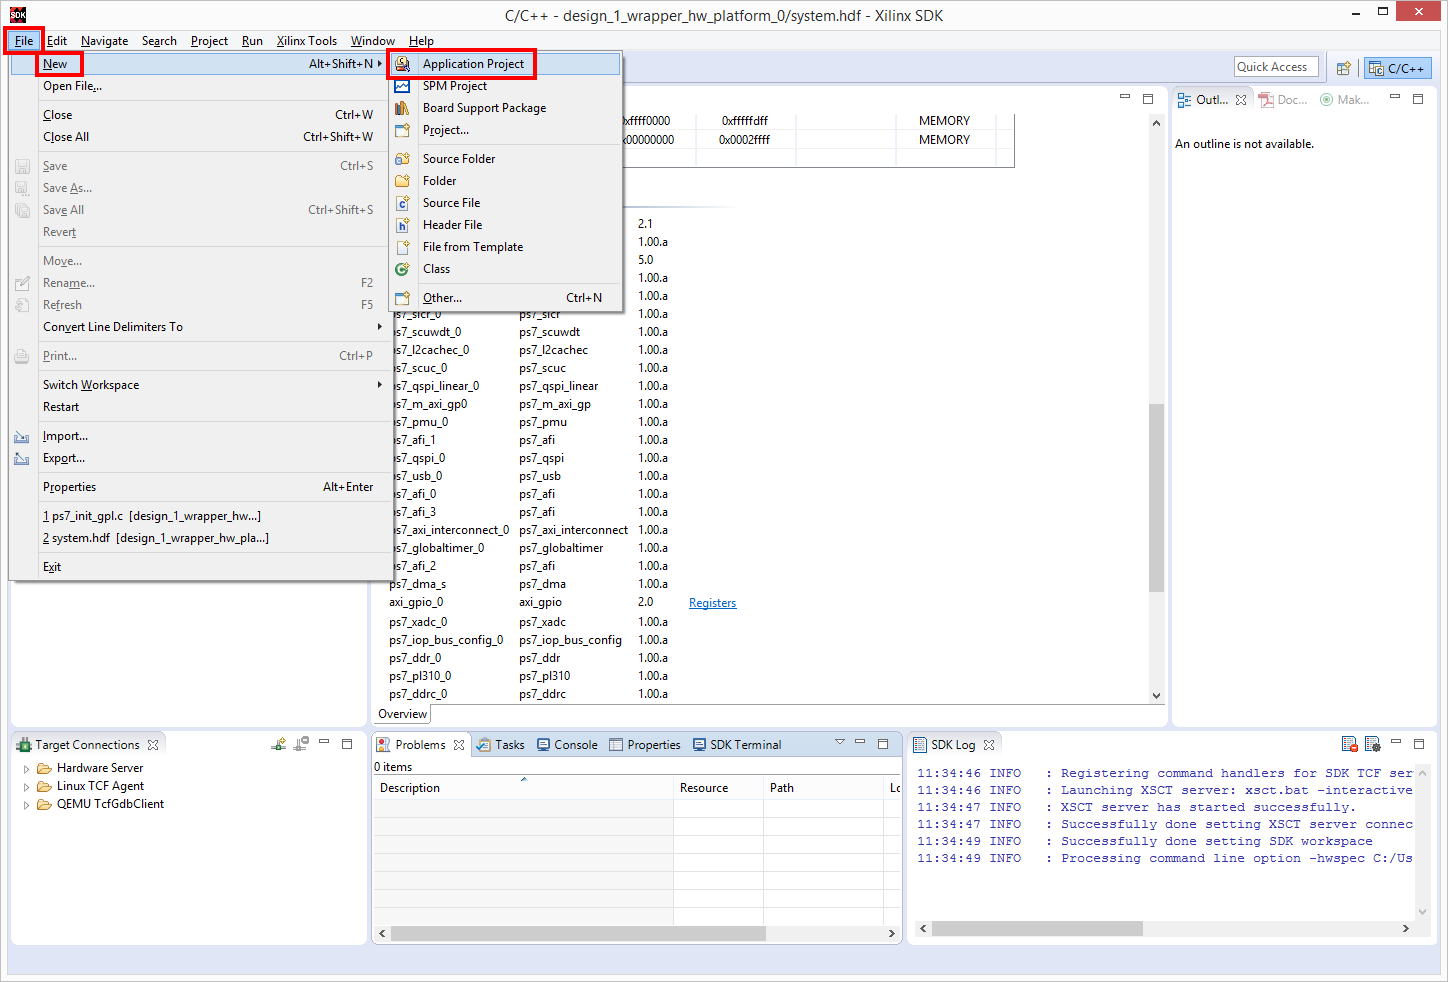The height and width of the screenshot is (982, 1448).
Task: Expand Linux TCF Agent node
Action: point(26,787)
